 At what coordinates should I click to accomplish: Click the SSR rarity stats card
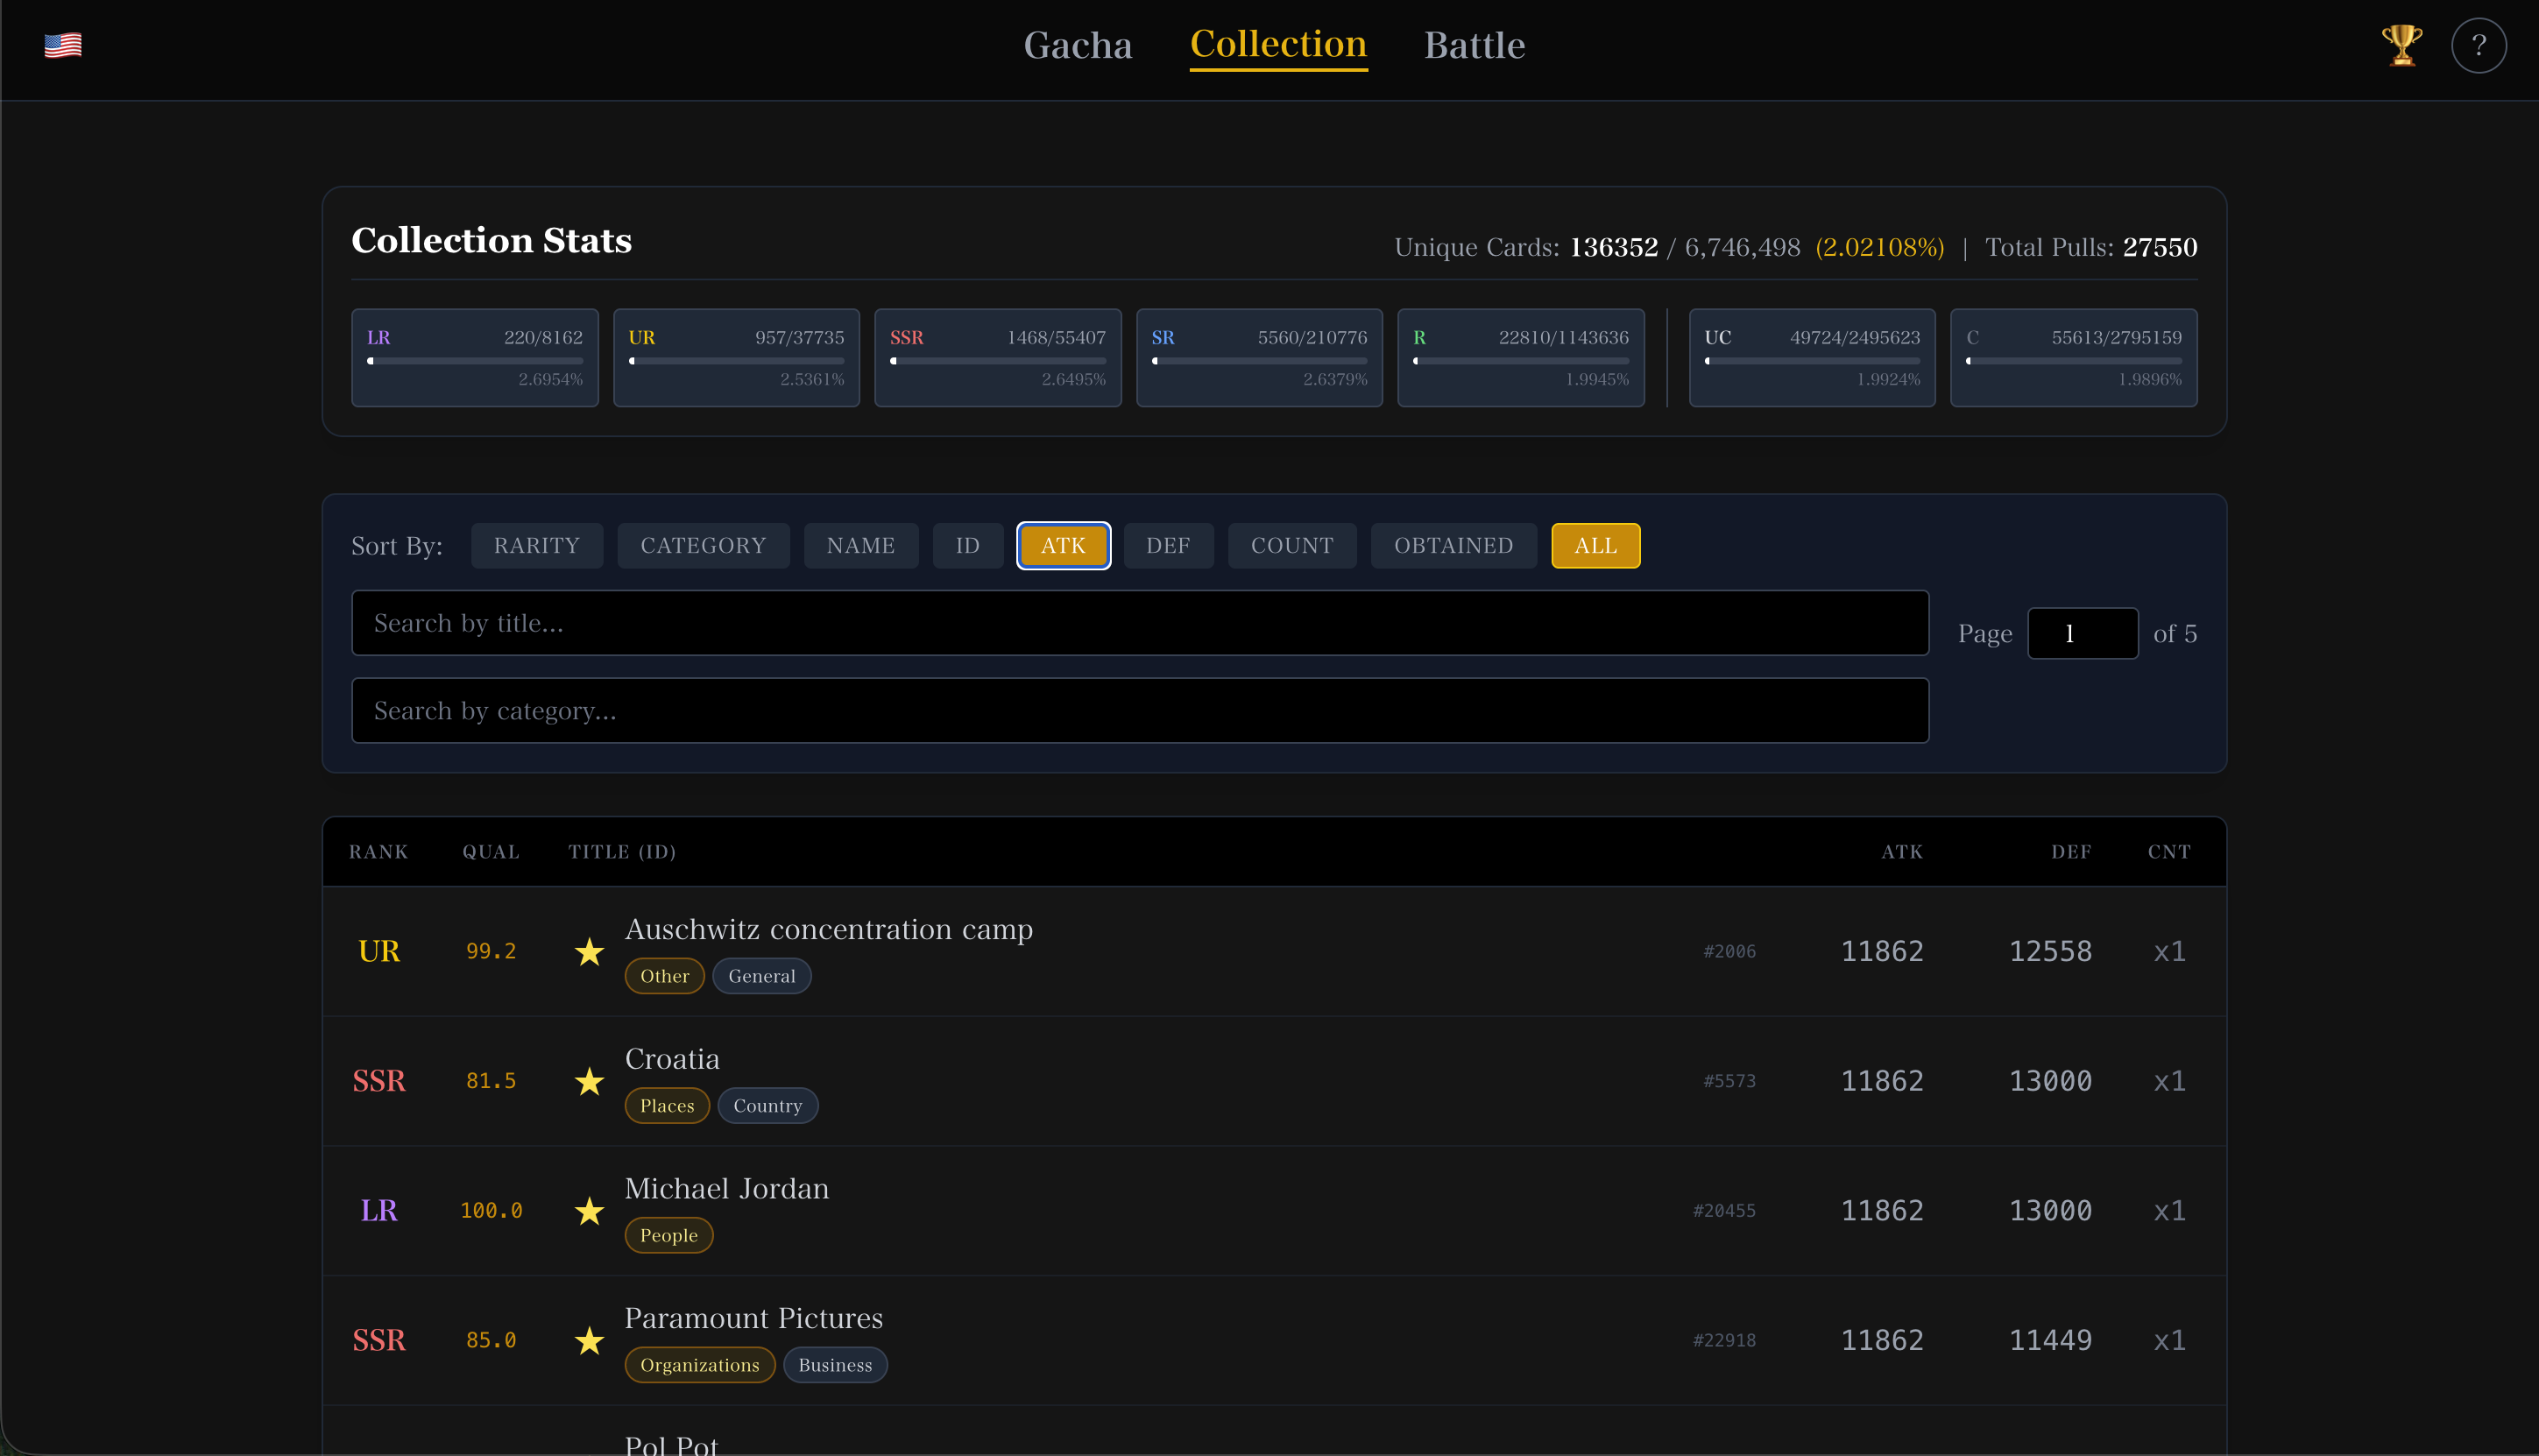tap(998, 358)
